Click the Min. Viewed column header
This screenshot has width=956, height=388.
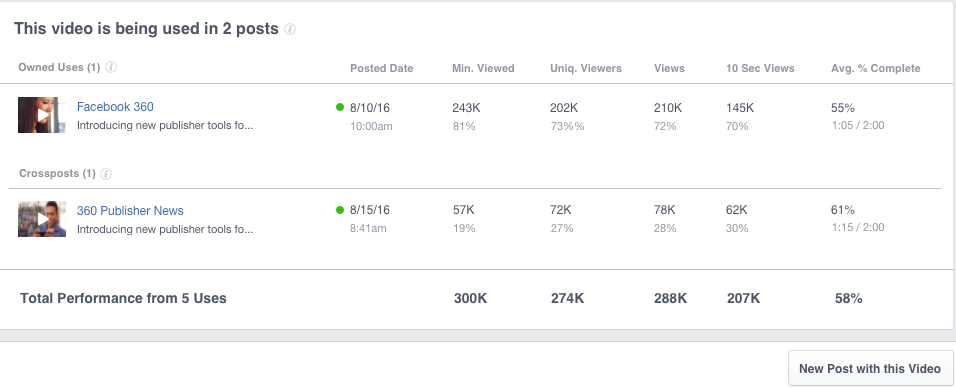tap(483, 68)
